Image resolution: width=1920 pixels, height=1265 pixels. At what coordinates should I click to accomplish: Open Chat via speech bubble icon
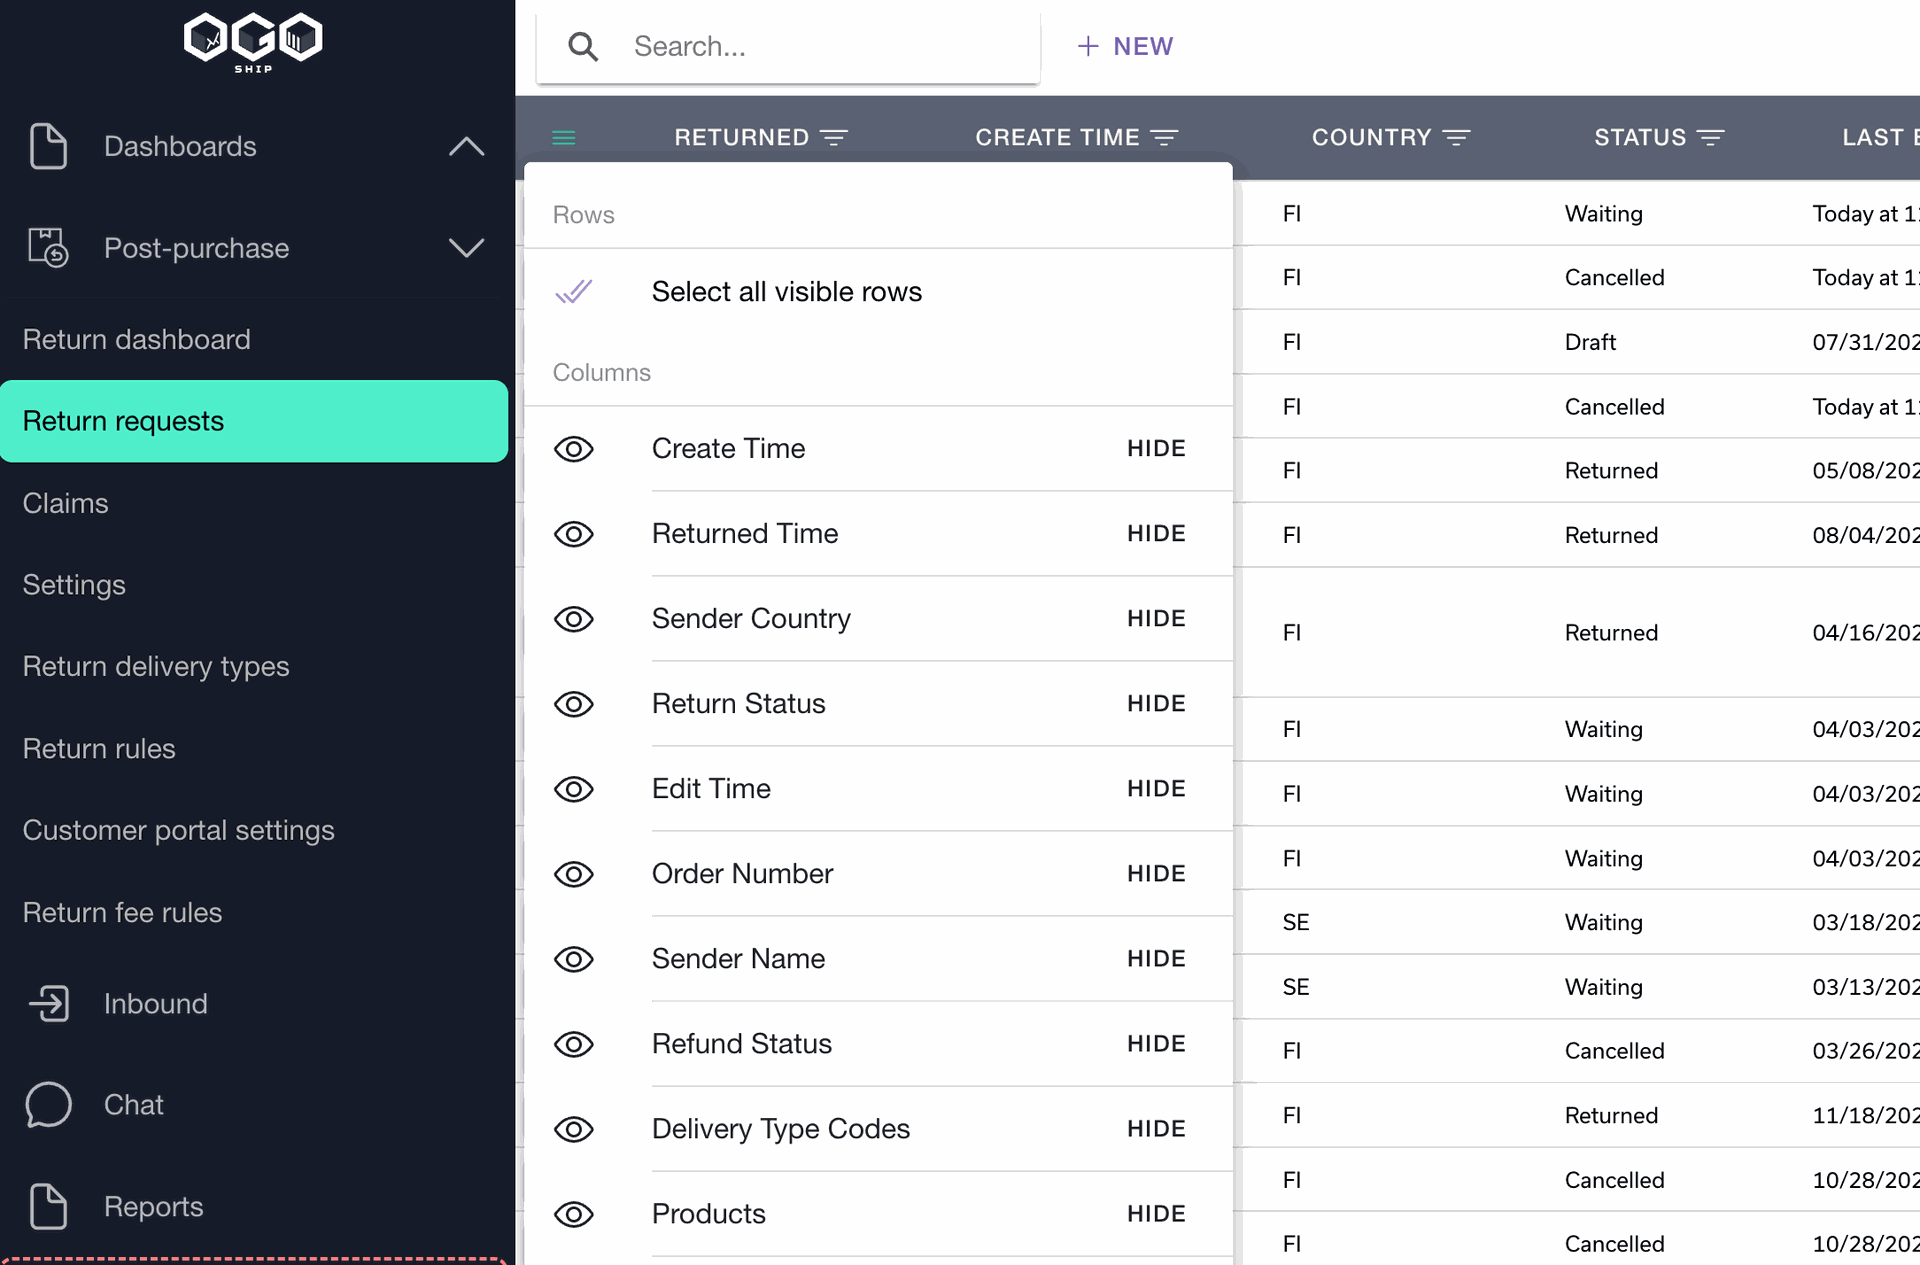click(x=48, y=1105)
